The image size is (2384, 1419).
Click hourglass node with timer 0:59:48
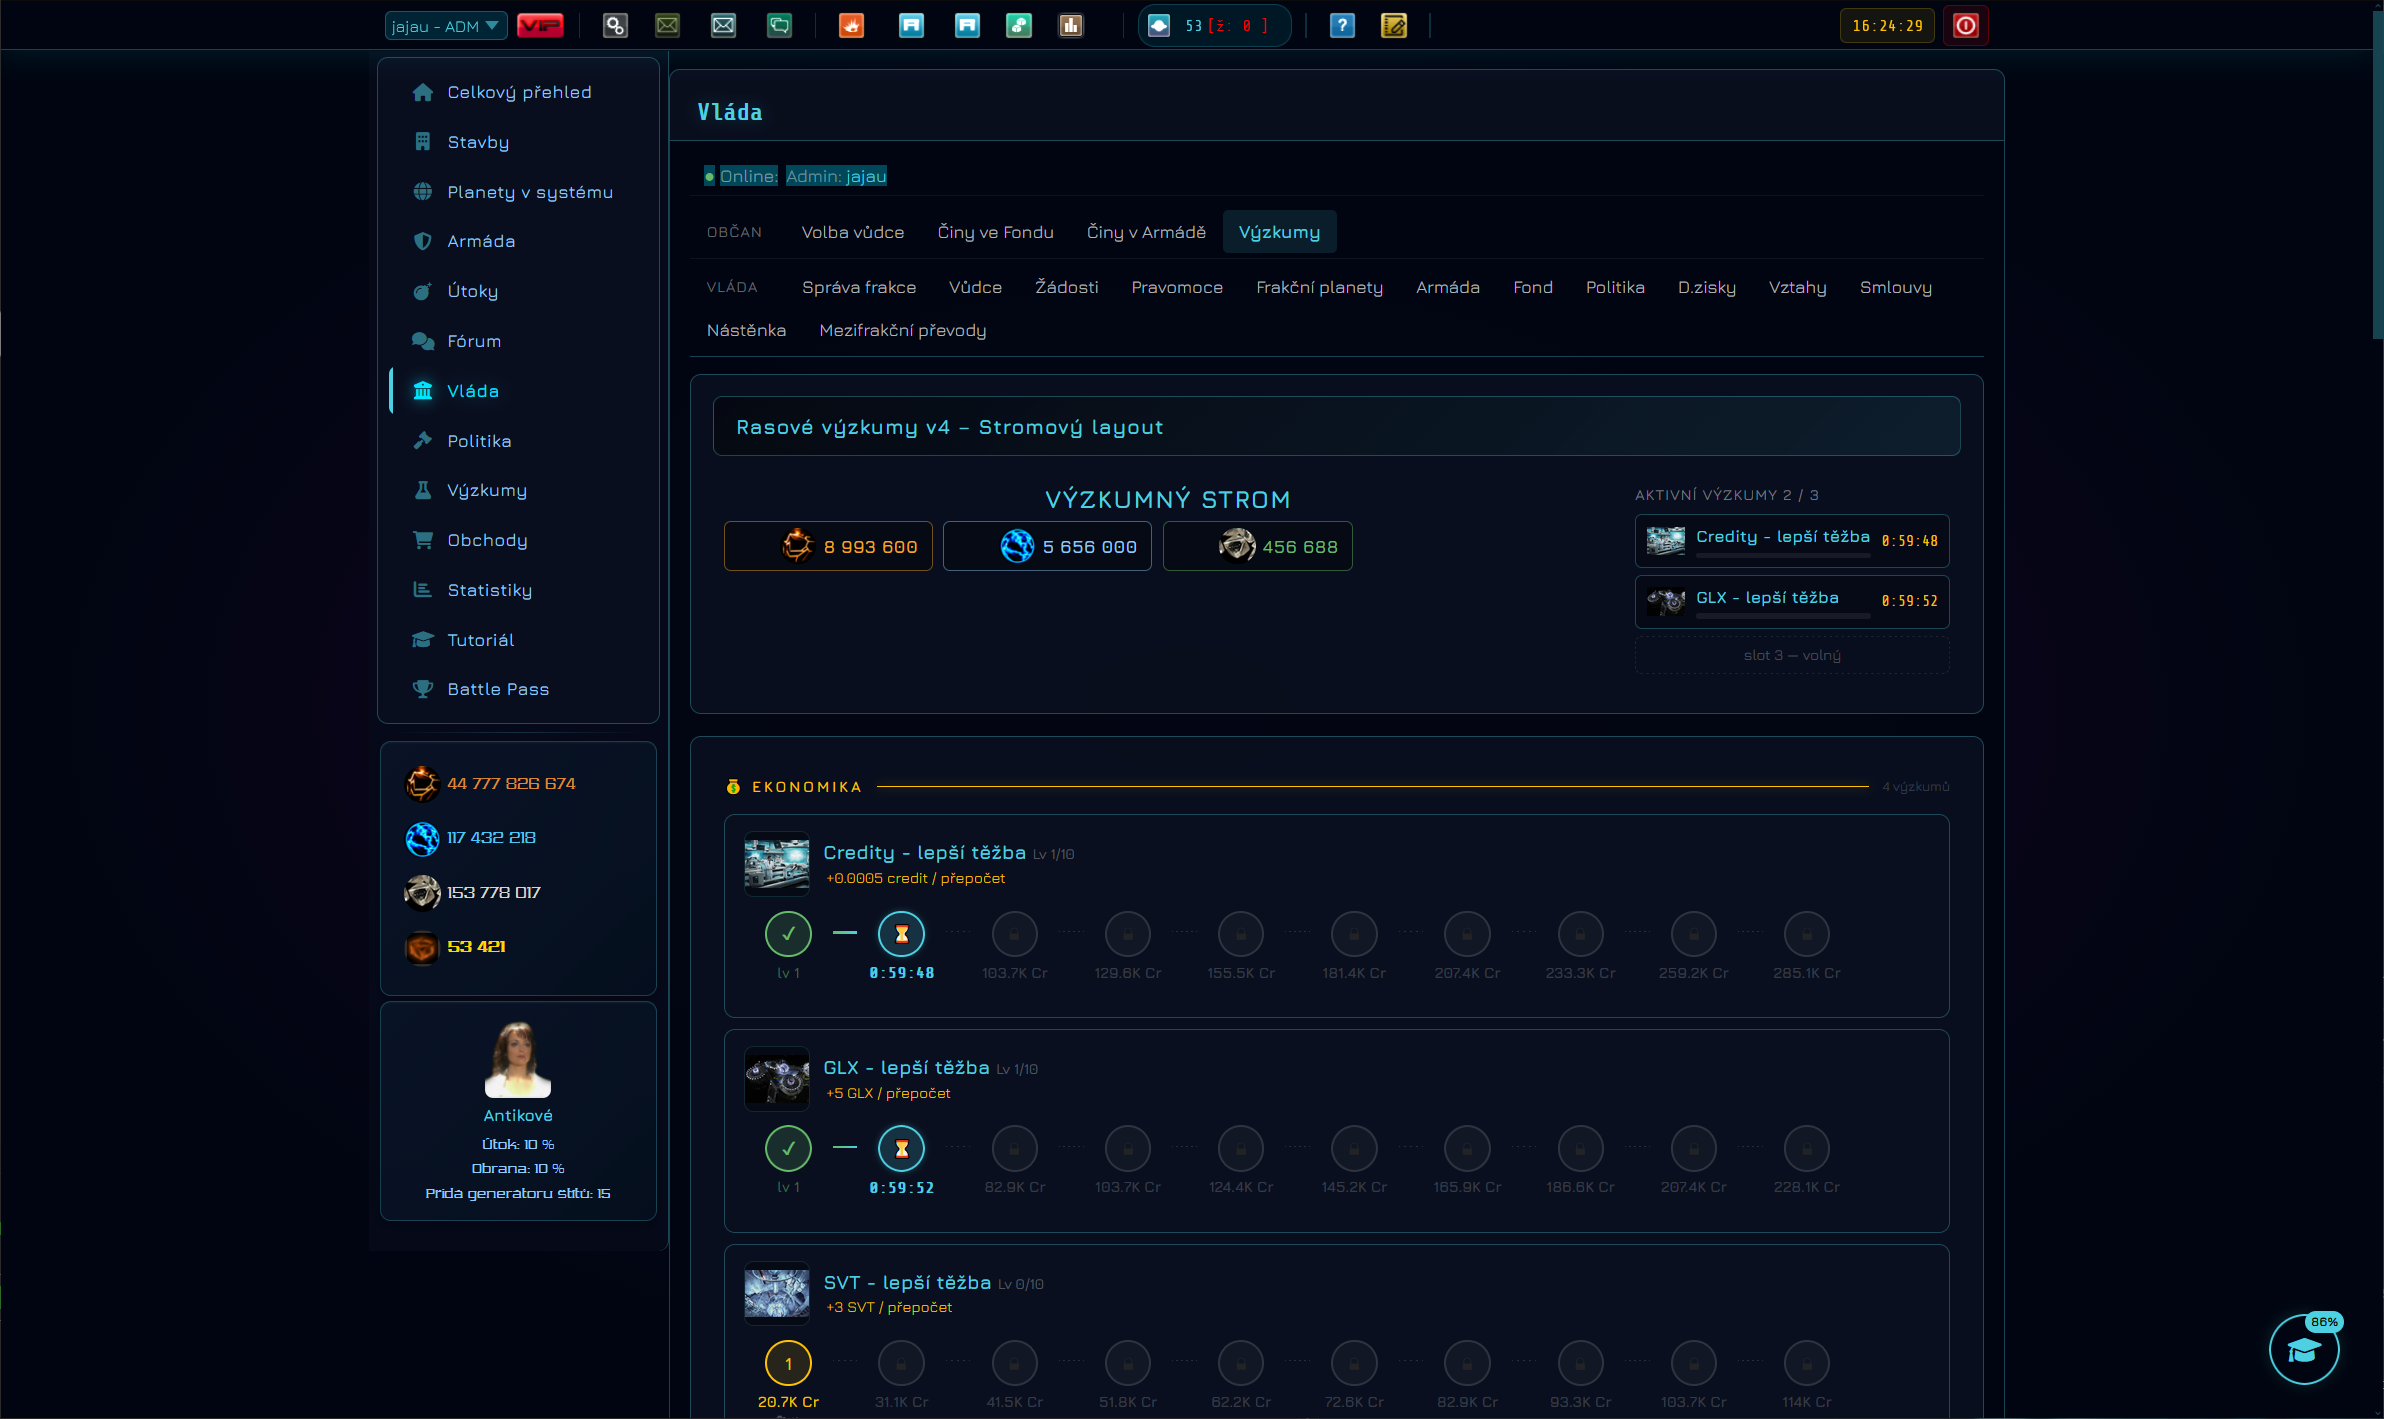tap(901, 934)
